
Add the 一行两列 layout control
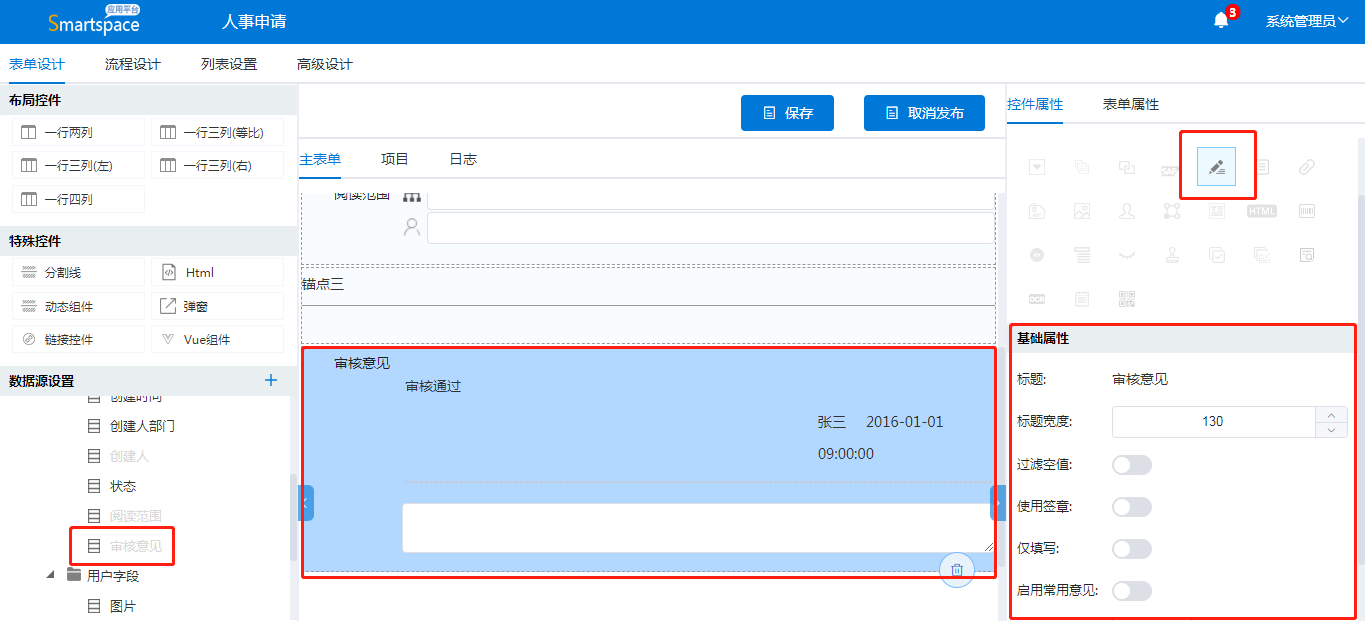tap(79, 132)
